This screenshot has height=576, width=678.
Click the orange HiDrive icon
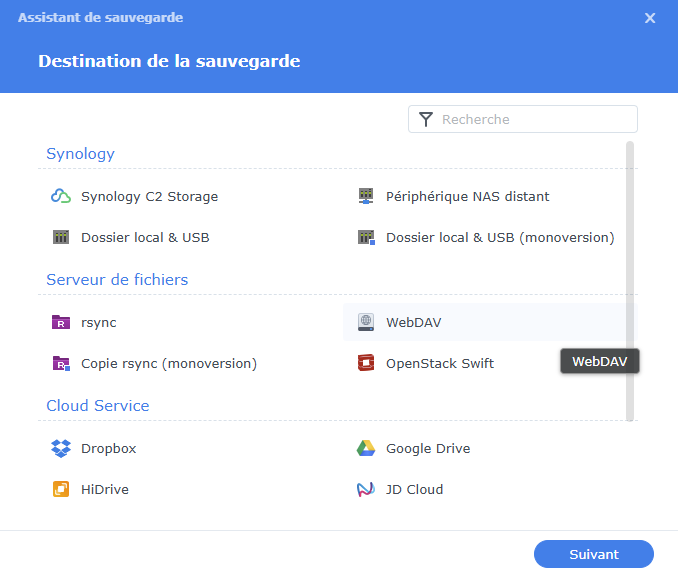click(x=61, y=490)
